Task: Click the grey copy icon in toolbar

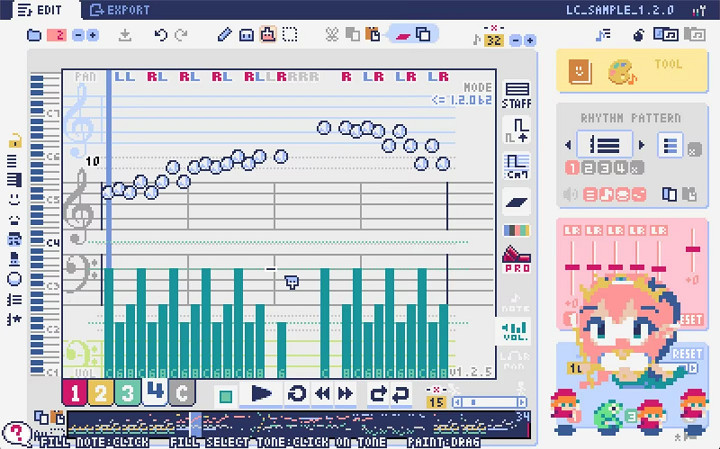Action: tap(352, 35)
